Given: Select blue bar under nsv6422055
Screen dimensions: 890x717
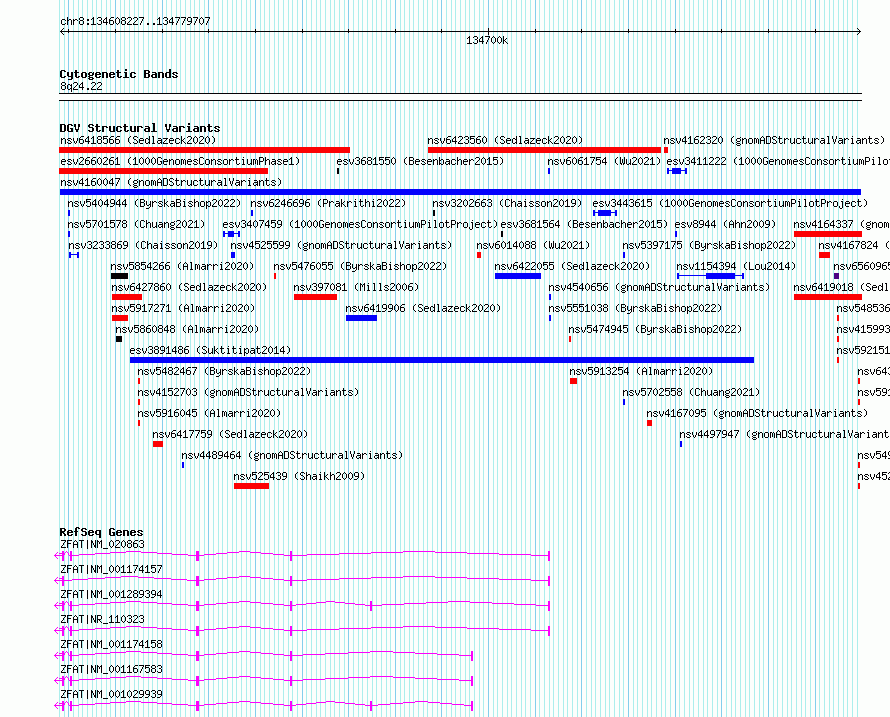Looking at the screenshot, I should pyautogui.click(x=518, y=276).
